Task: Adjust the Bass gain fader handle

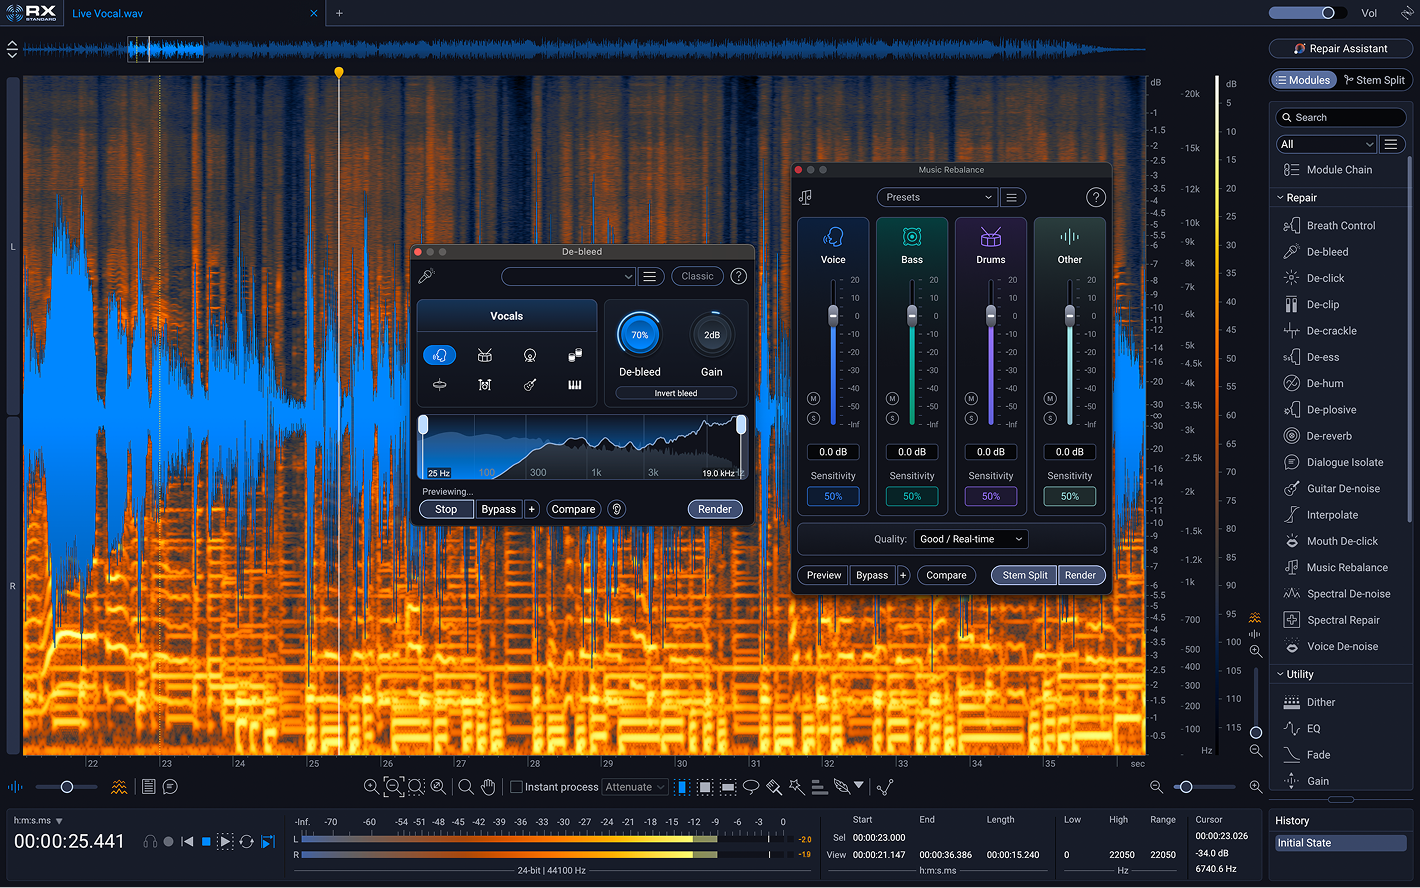Action: click(x=912, y=315)
